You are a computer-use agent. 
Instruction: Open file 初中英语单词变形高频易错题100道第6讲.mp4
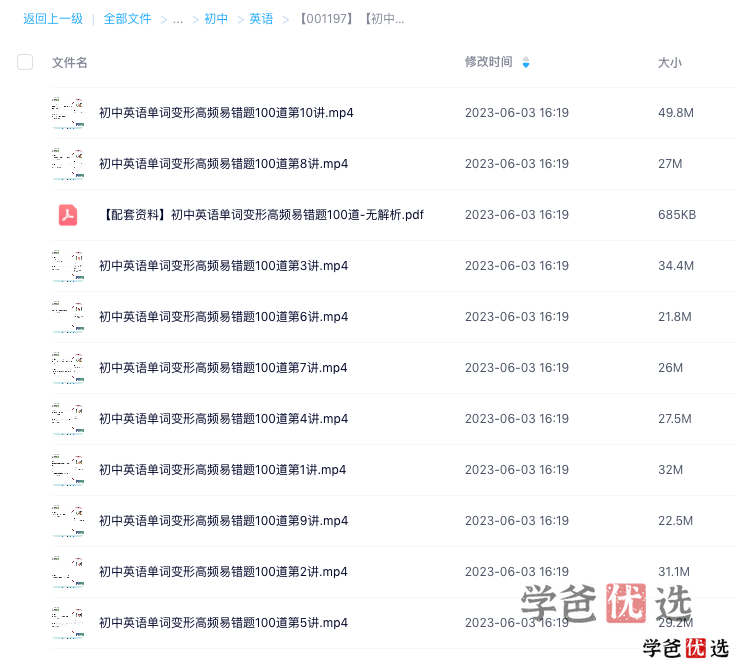(223, 317)
